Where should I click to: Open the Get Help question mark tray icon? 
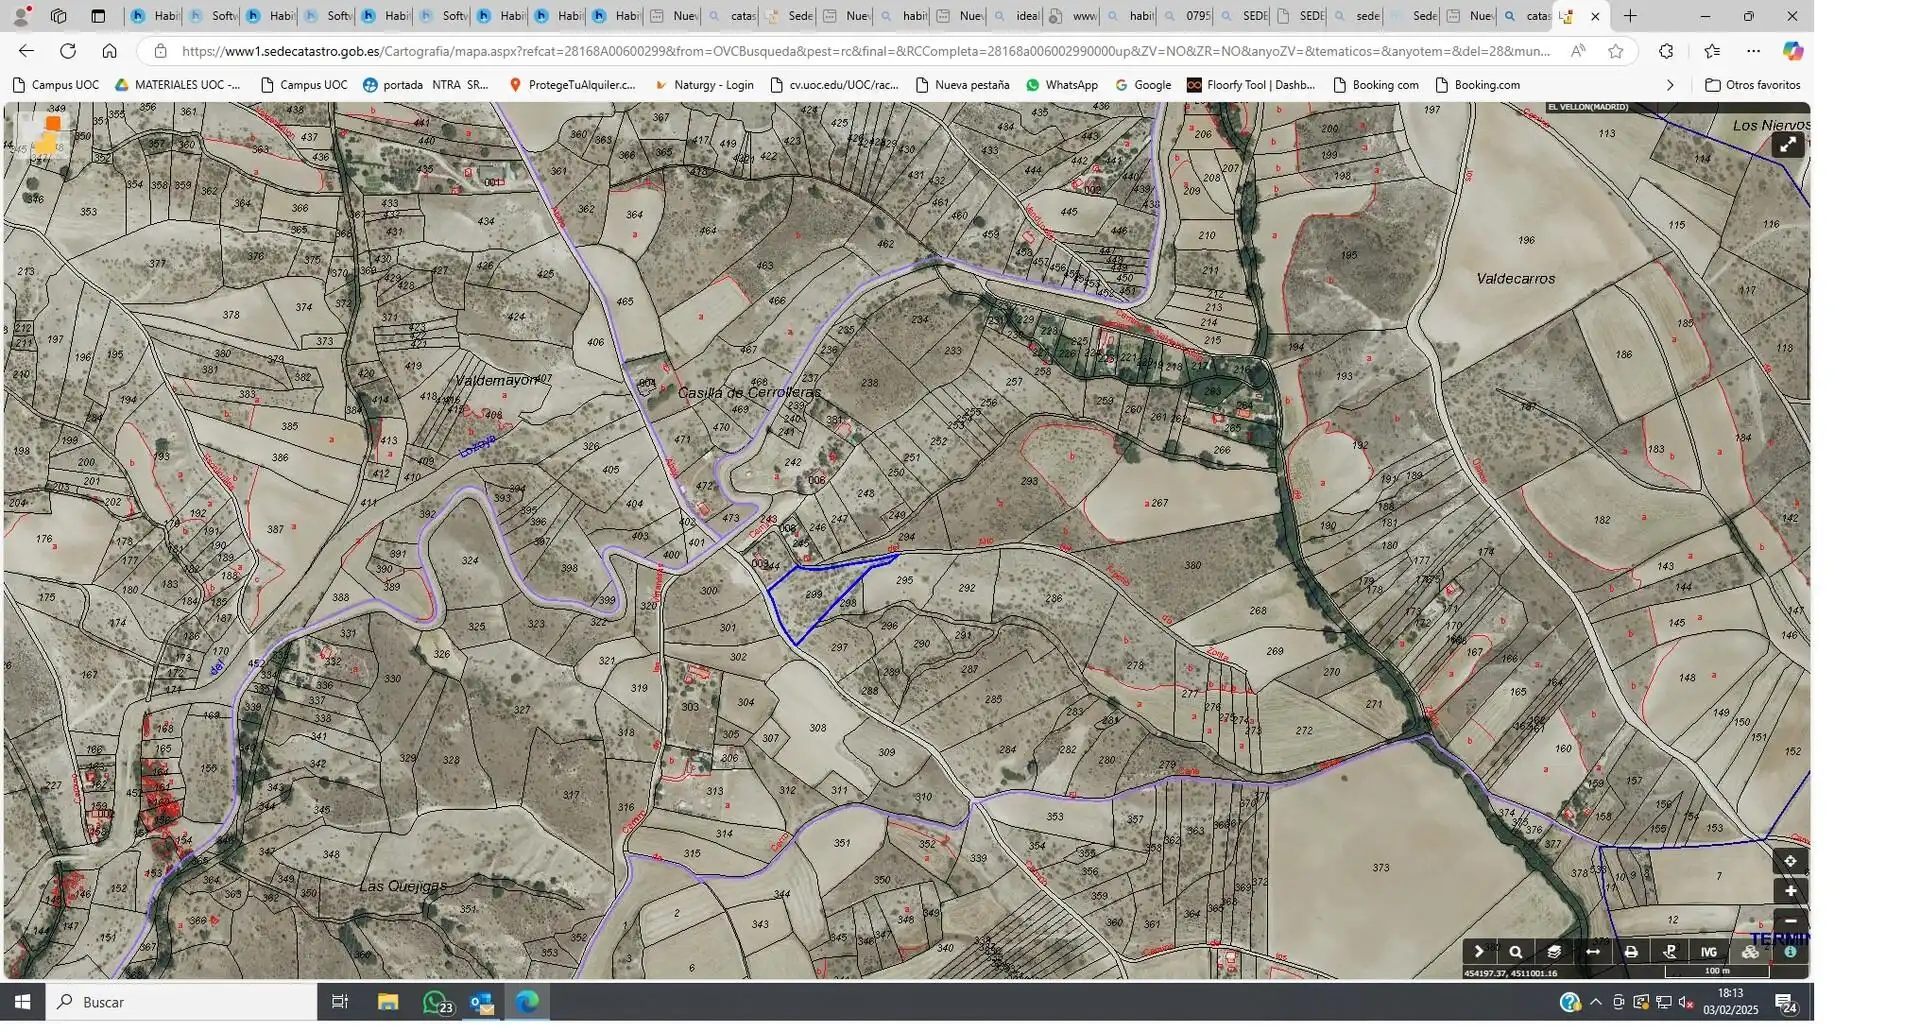(x=1569, y=1002)
